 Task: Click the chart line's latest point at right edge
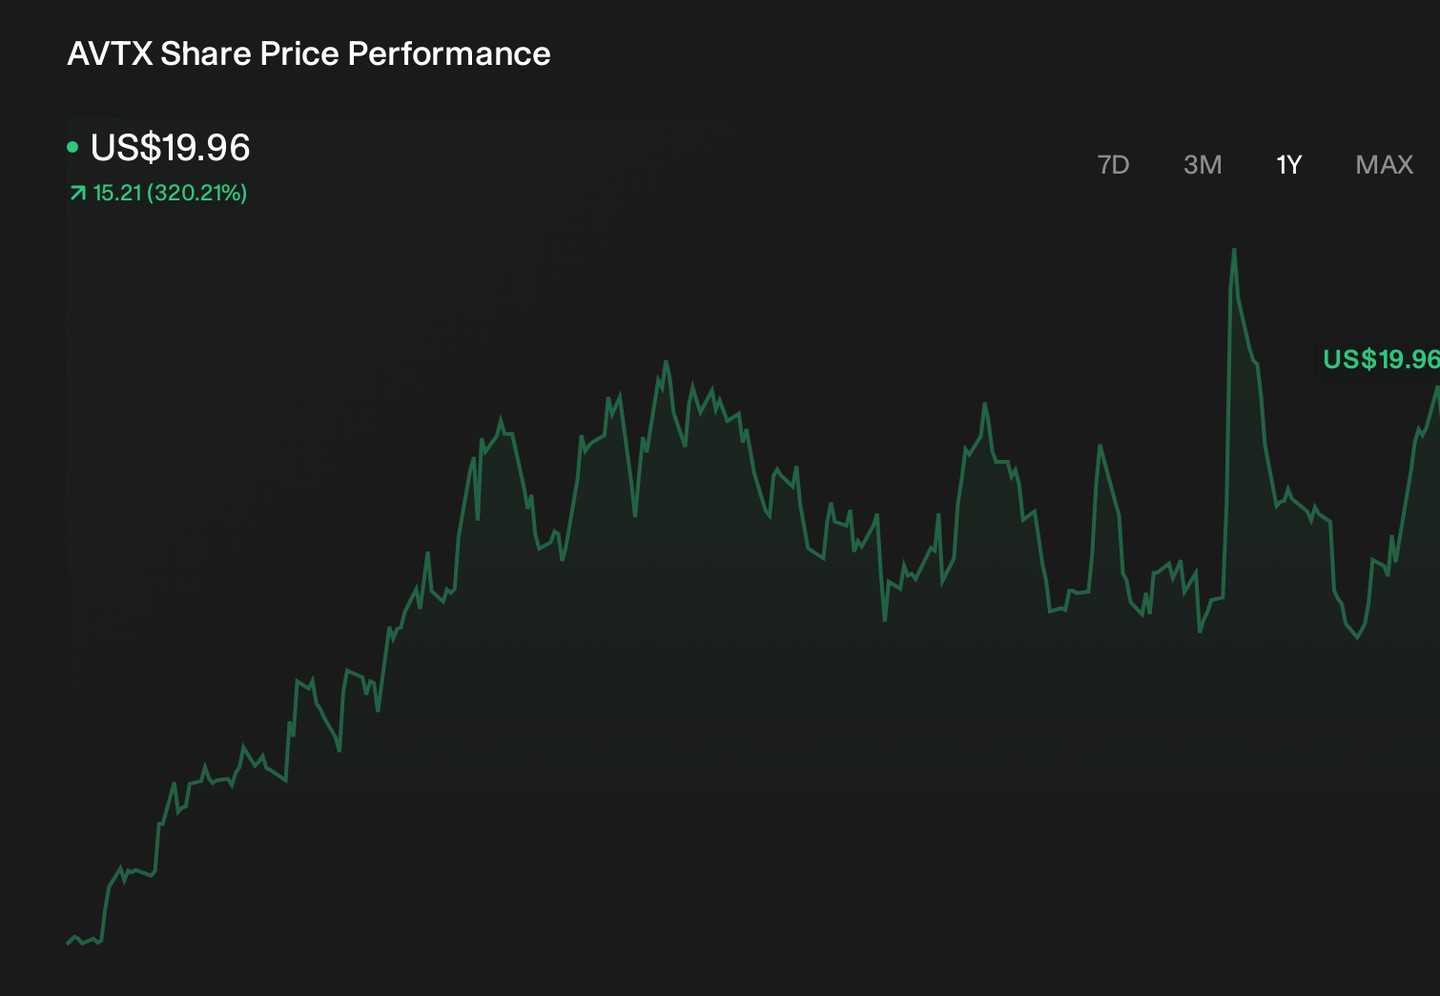1437,388
